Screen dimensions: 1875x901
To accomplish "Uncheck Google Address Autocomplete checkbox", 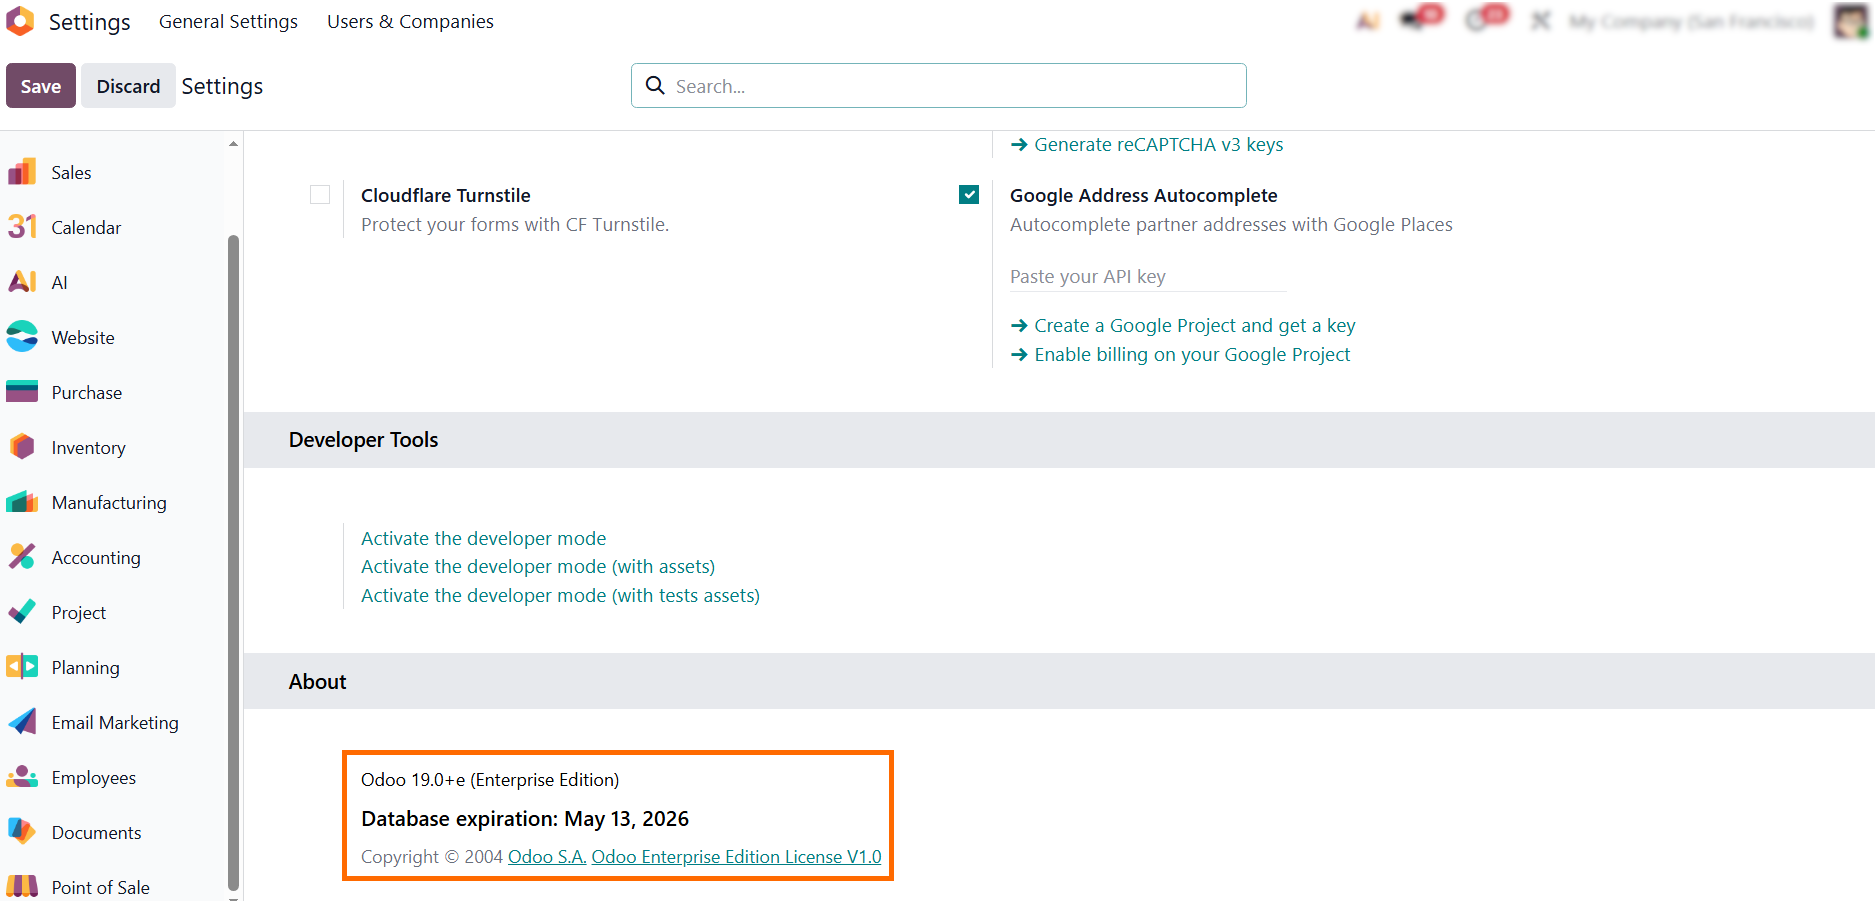I will click(969, 195).
